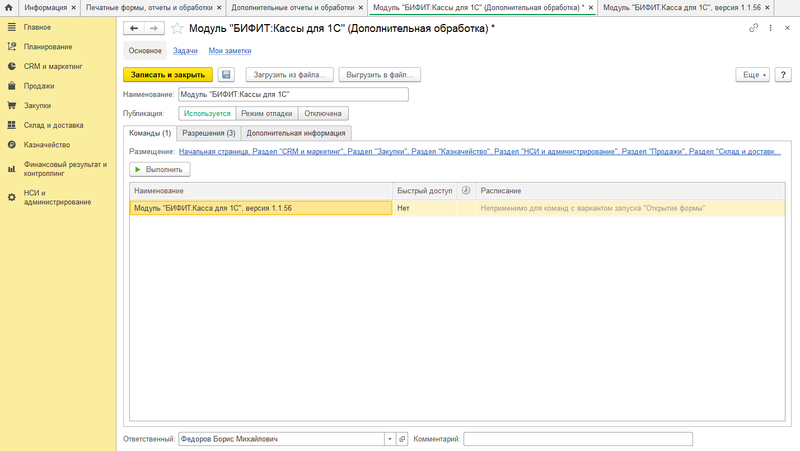Click the Расписание column header
The height and width of the screenshot is (451, 800).
[x=630, y=191]
